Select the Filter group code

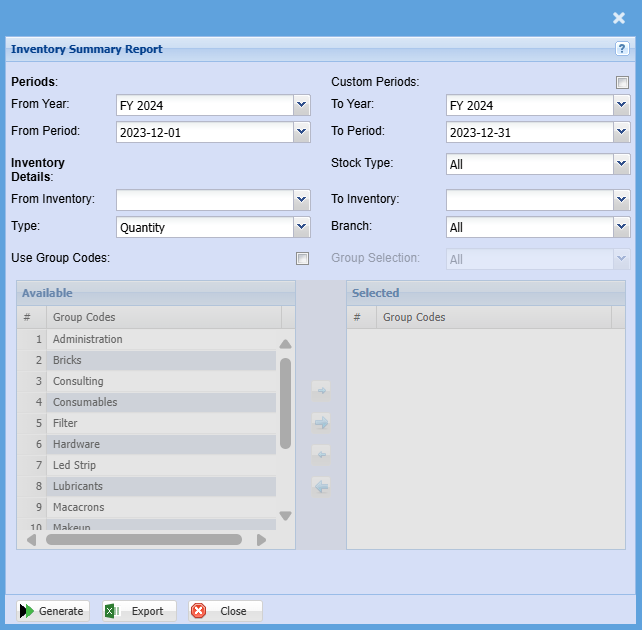click(147, 423)
